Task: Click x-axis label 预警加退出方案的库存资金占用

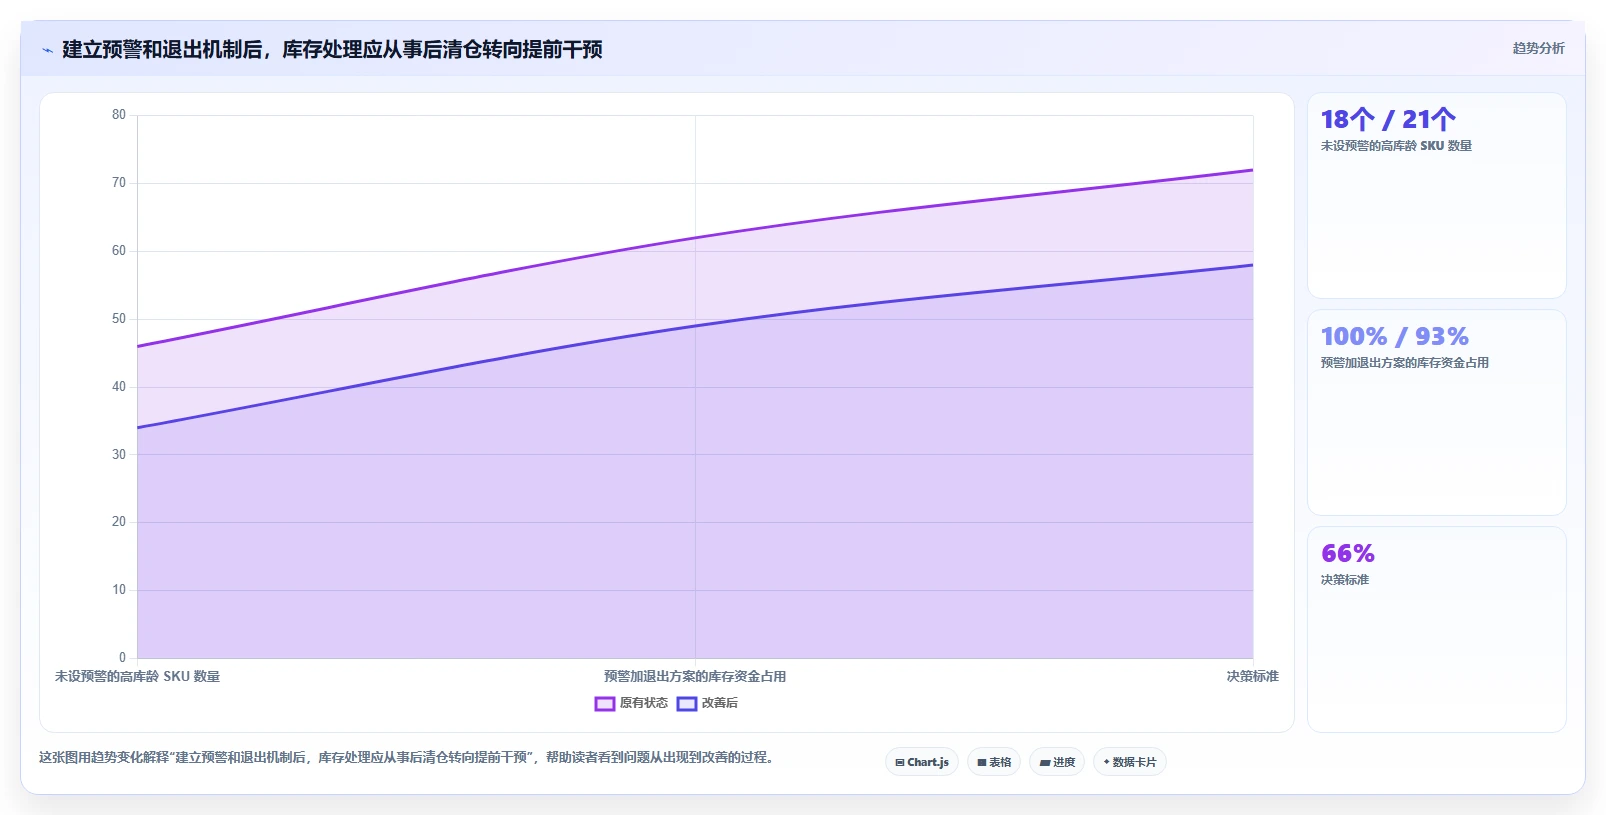Action: 695,677
